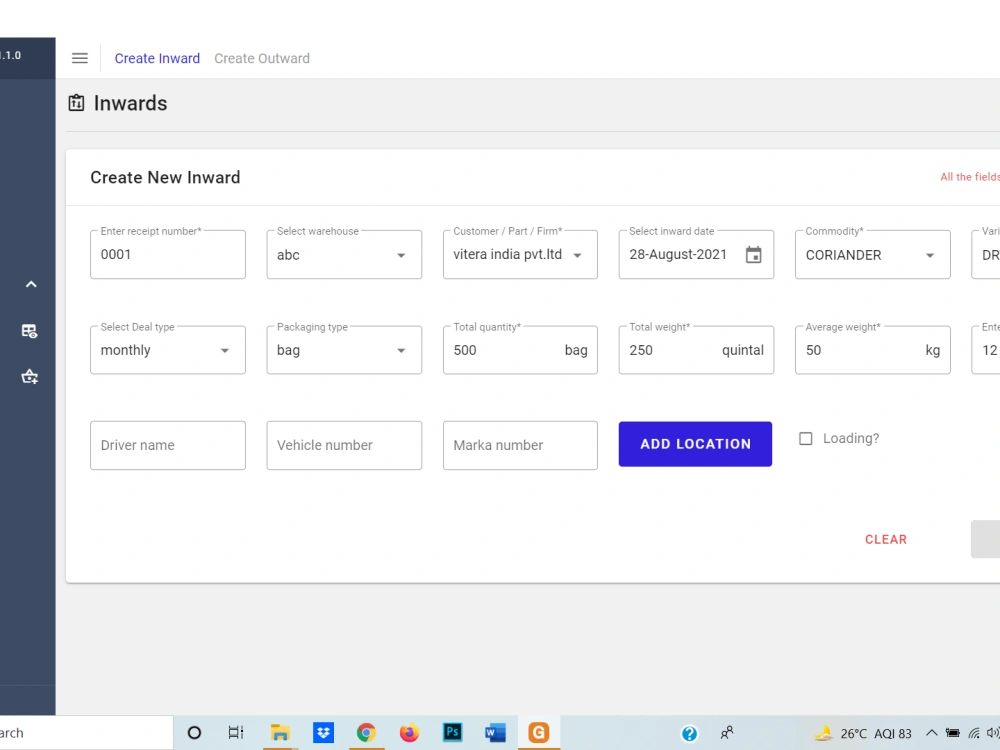The image size is (1000, 750).
Task: Switch to Create Inward tab
Action: pyautogui.click(x=157, y=58)
